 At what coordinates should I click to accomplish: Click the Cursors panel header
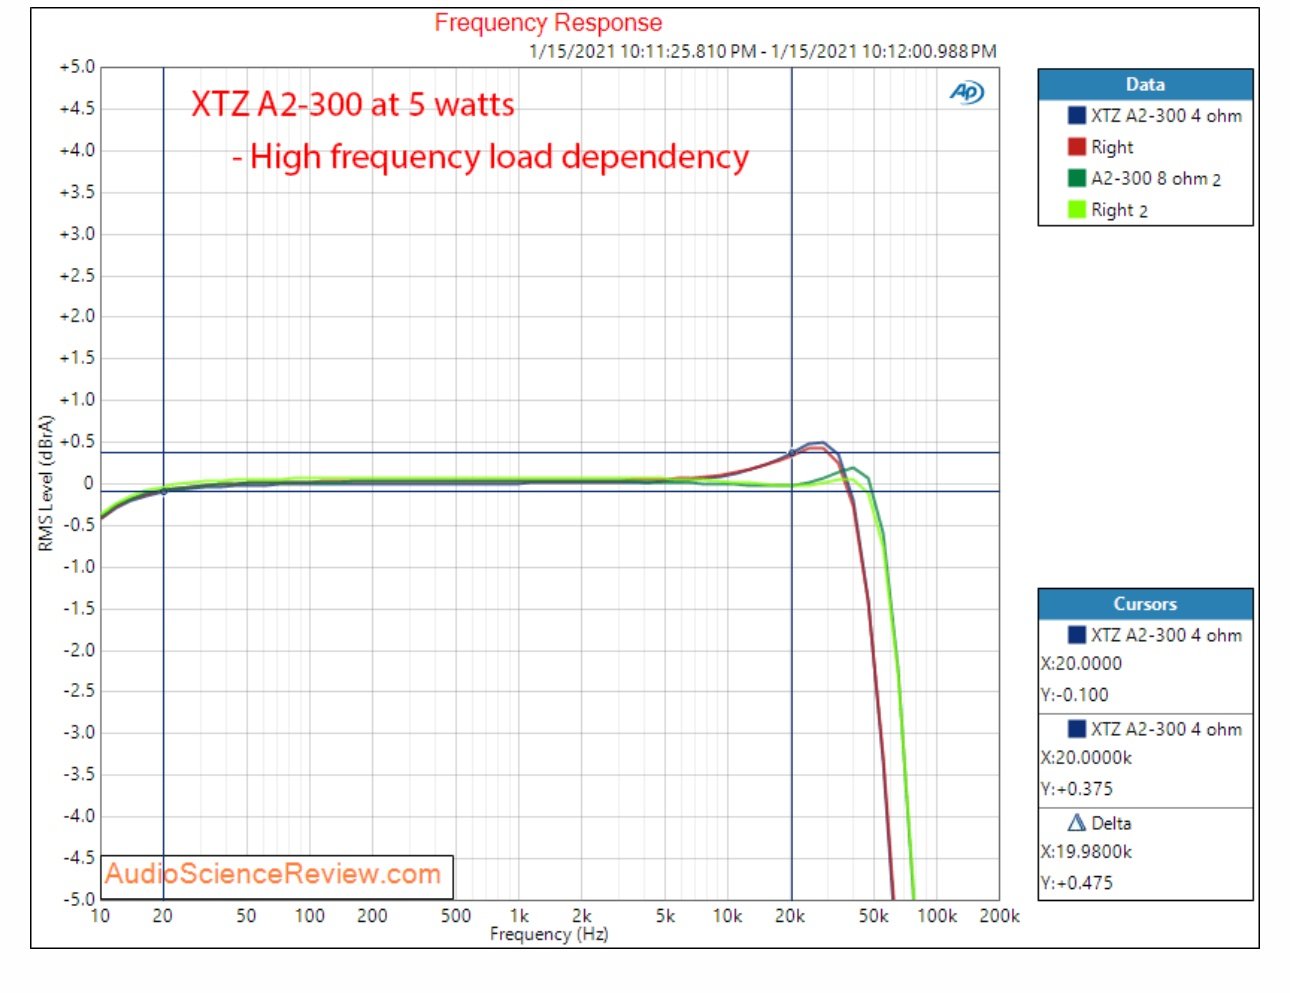[x=1145, y=604]
